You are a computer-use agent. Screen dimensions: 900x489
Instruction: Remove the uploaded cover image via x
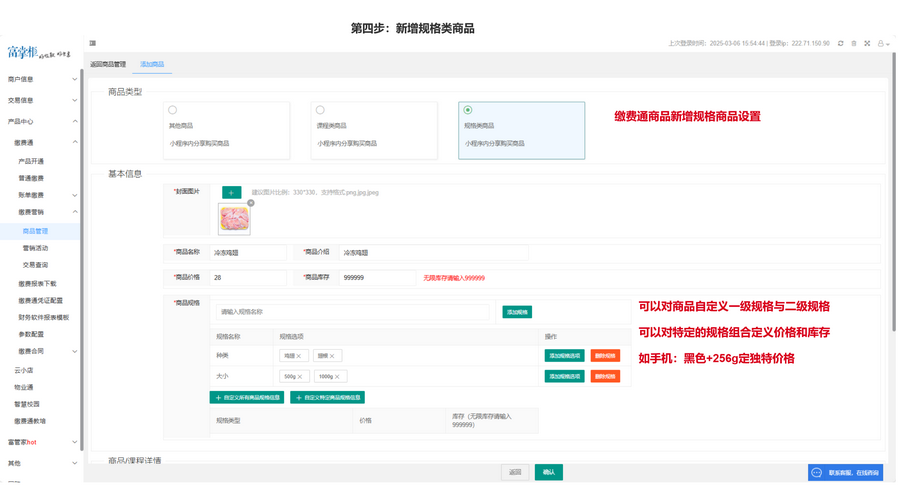pyautogui.click(x=251, y=203)
